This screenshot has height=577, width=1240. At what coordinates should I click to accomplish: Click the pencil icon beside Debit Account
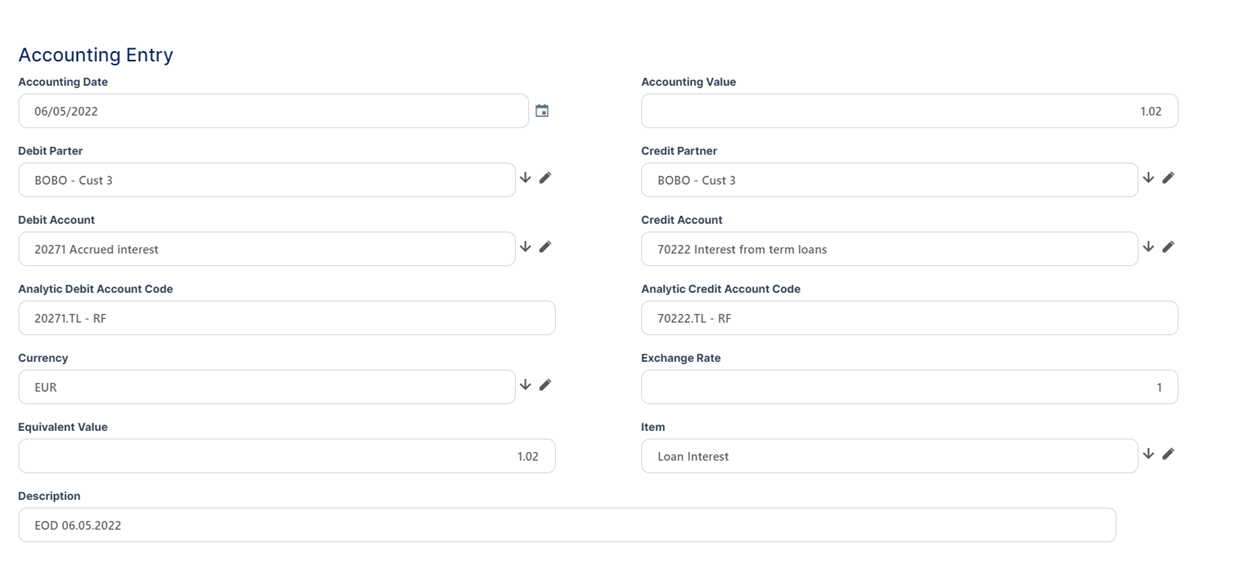click(x=545, y=247)
